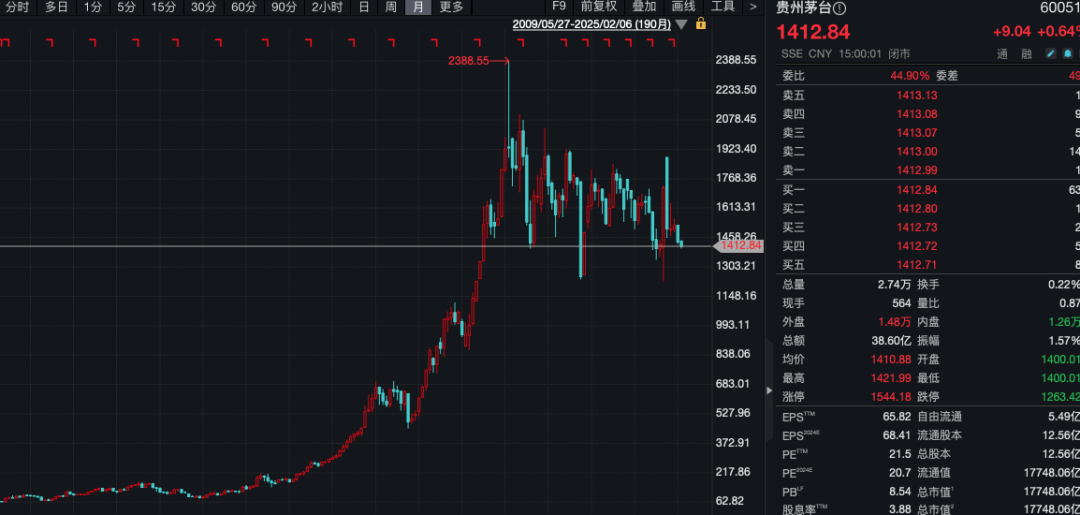The height and width of the screenshot is (515, 1080).
Task: Open the date range dropdown triangle
Action: pyautogui.click(x=681, y=25)
